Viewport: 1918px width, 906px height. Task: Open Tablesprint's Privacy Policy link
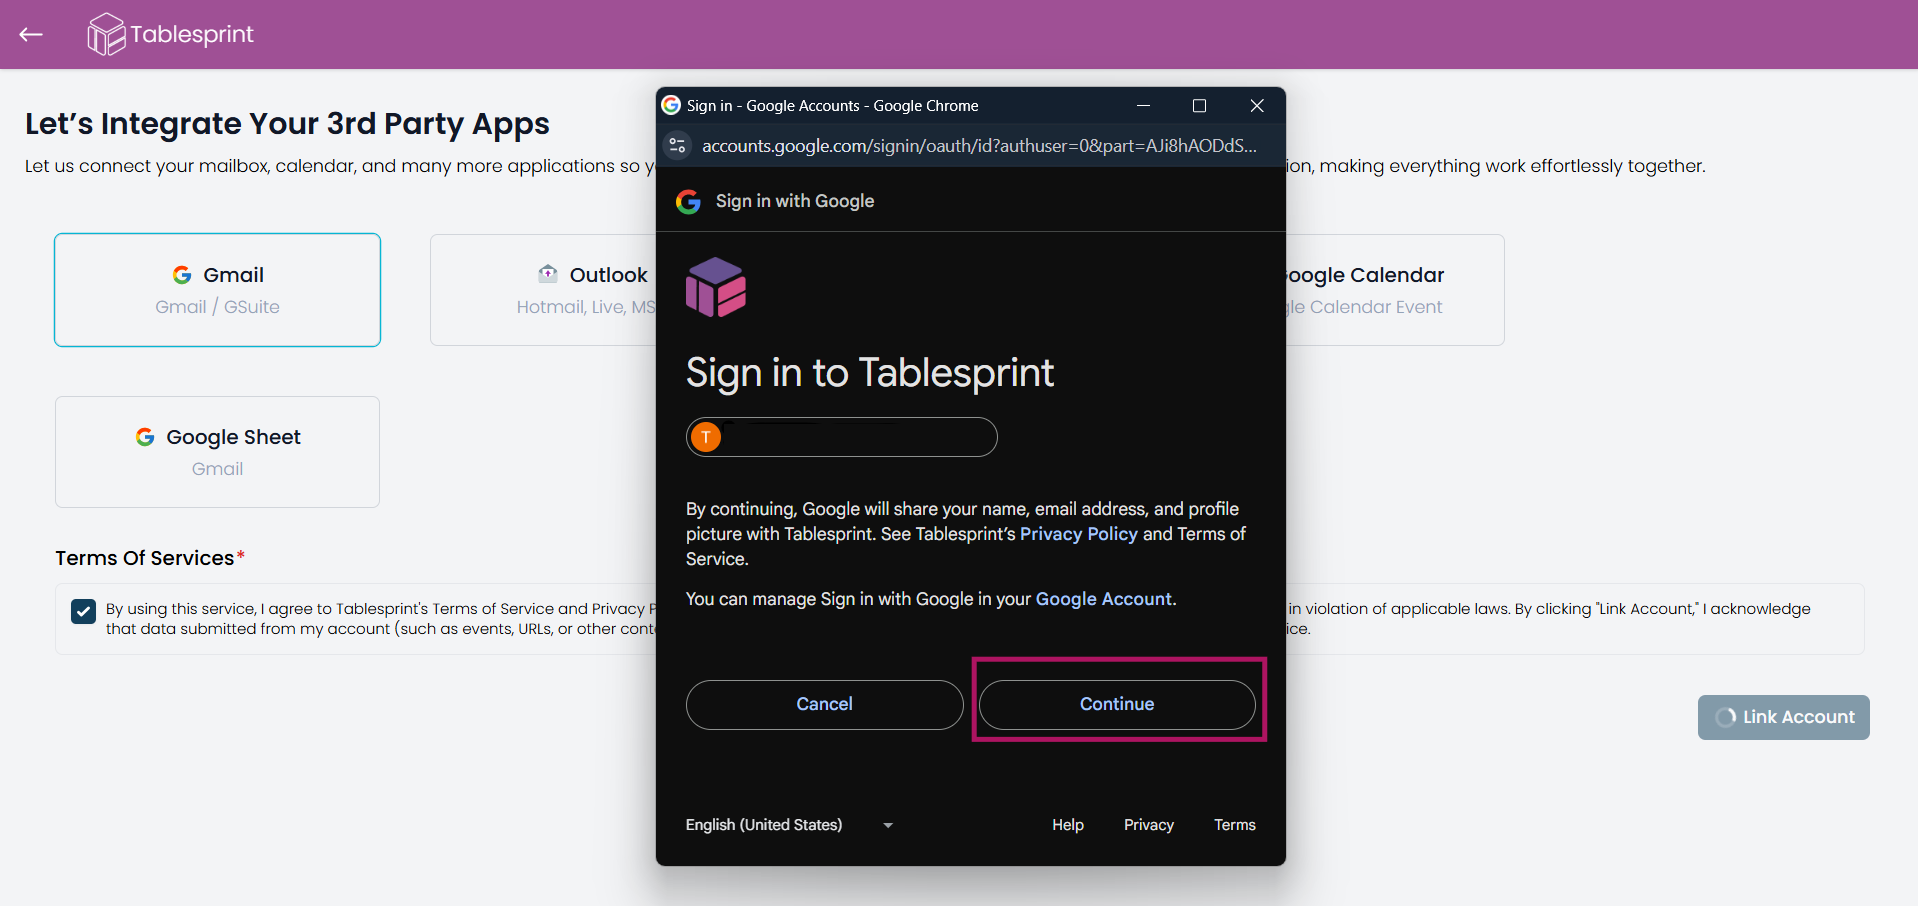(1078, 534)
